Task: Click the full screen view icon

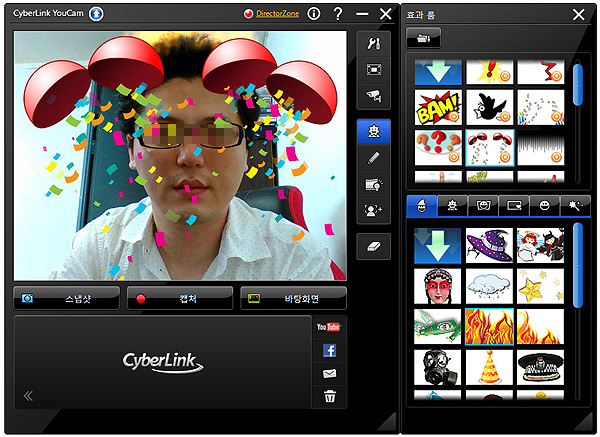Action: pyautogui.click(x=373, y=70)
